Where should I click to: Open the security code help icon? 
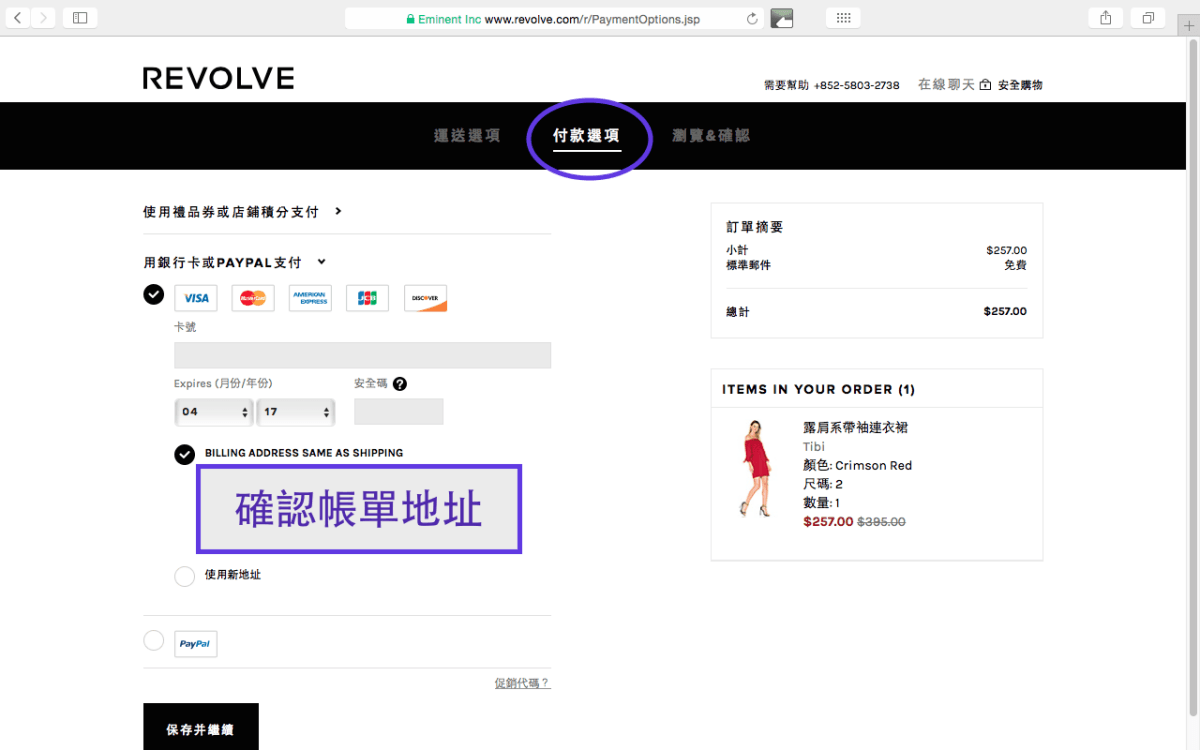click(400, 384)
